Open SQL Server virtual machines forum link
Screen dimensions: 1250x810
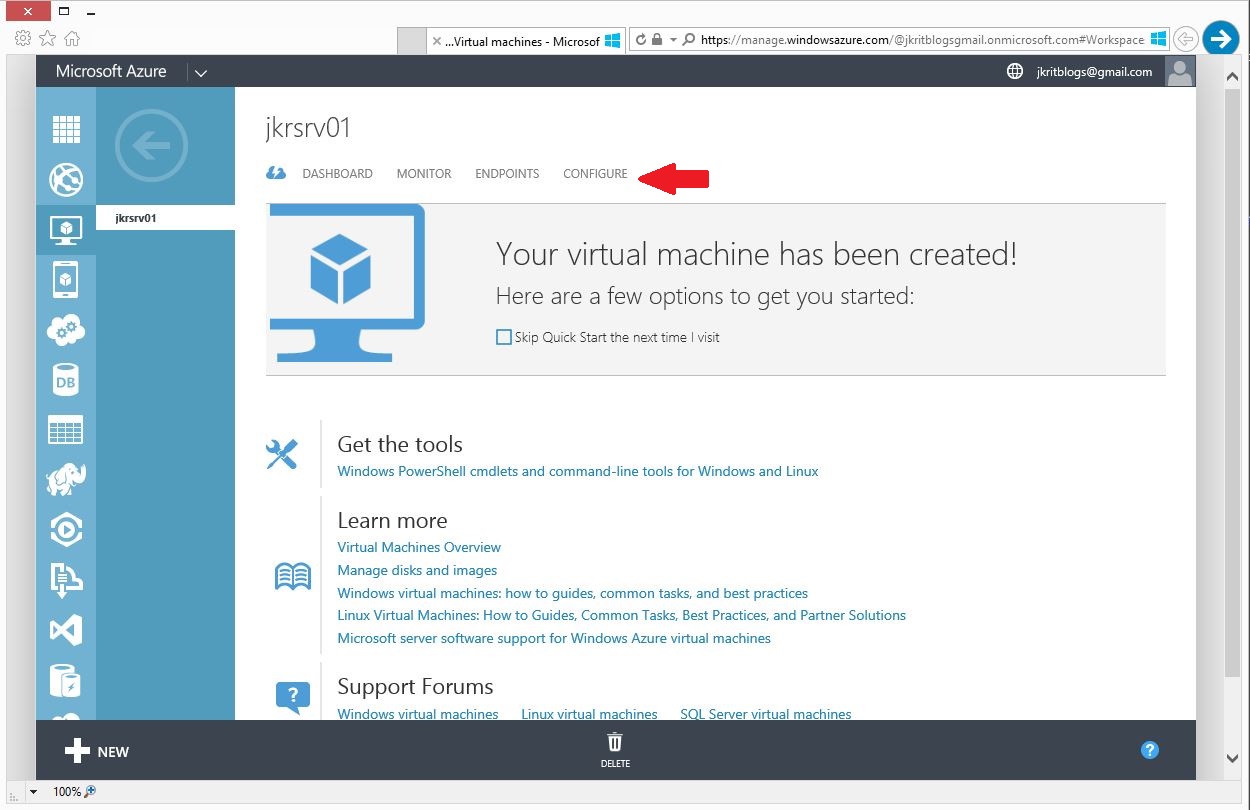[766, 714]
